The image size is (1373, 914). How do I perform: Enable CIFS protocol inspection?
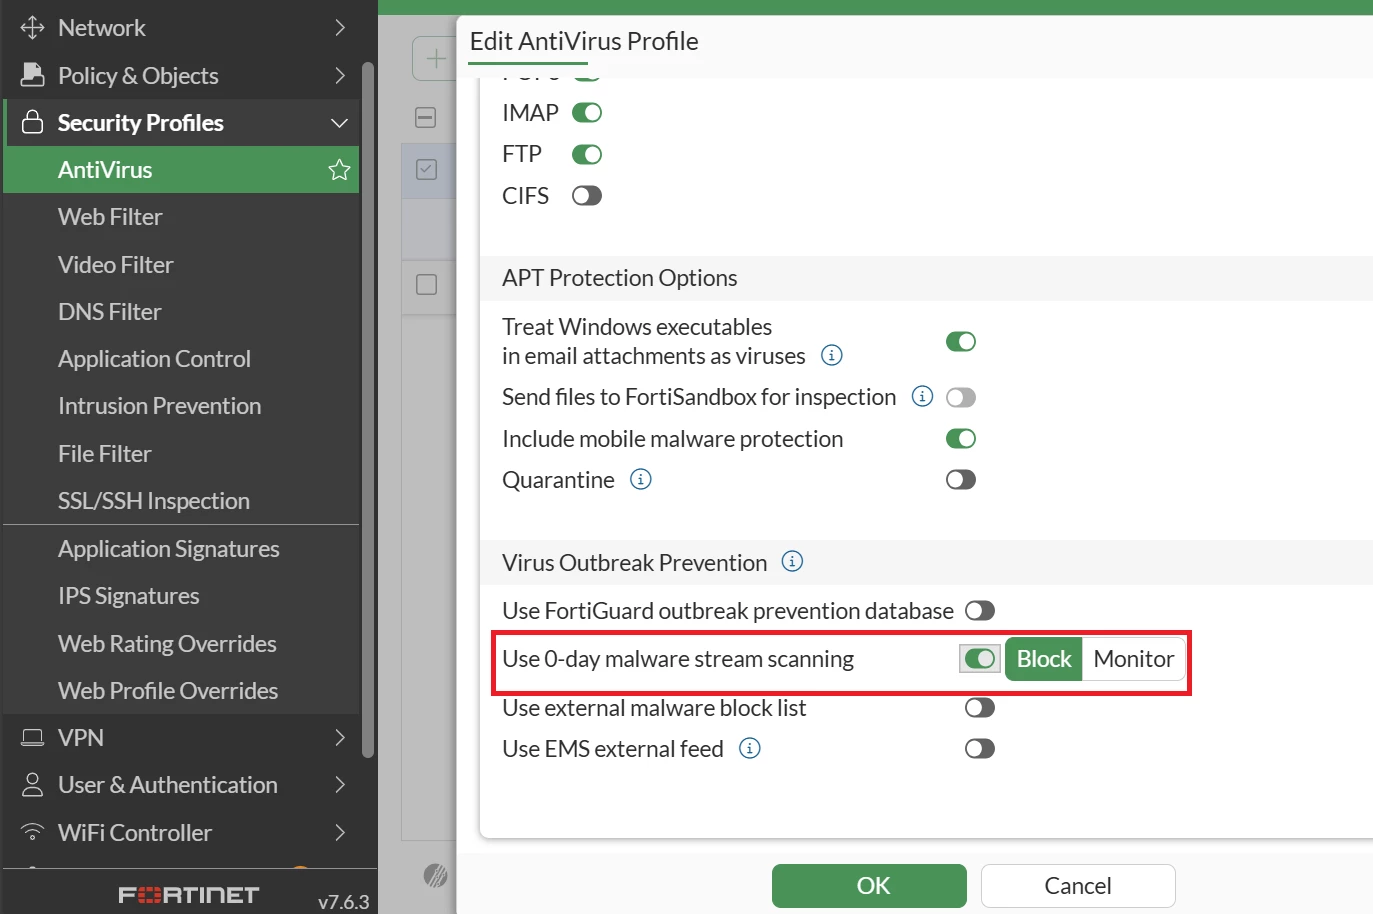pyautogui.click(x=587, y=196)
